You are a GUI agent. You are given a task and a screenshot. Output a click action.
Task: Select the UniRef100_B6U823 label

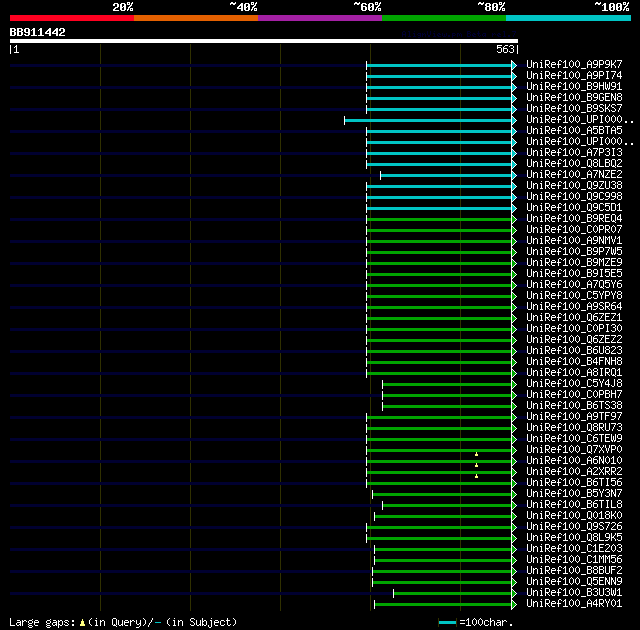[574, 351]
